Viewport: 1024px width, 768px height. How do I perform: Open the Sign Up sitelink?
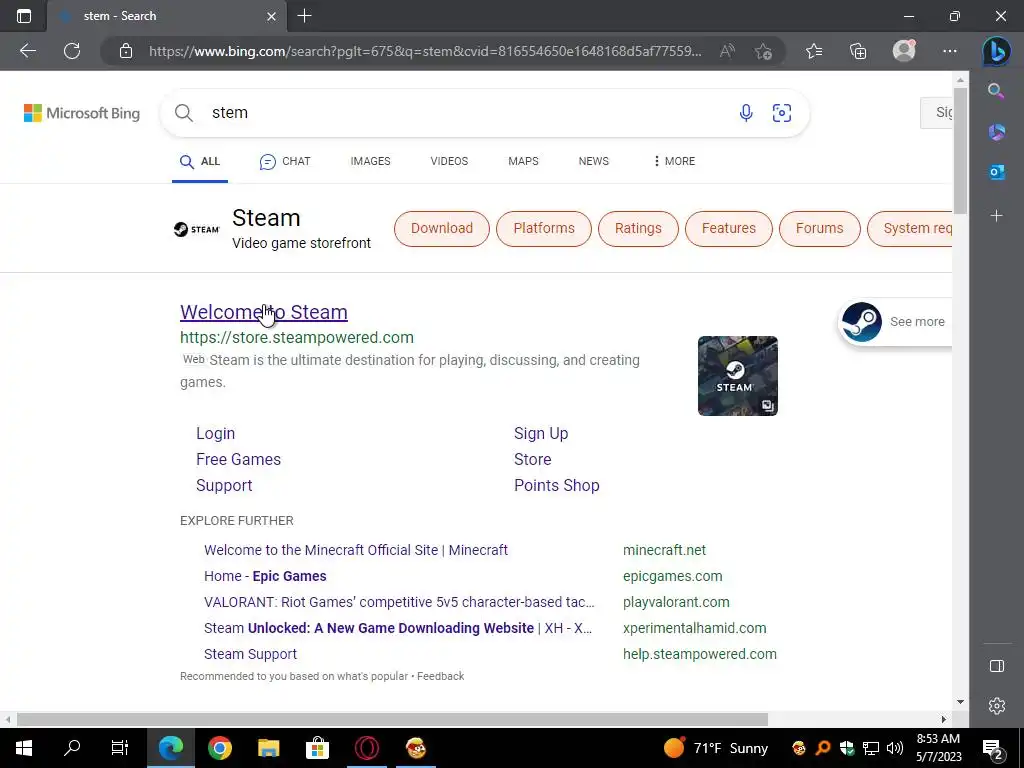click(x=541, y=434)
